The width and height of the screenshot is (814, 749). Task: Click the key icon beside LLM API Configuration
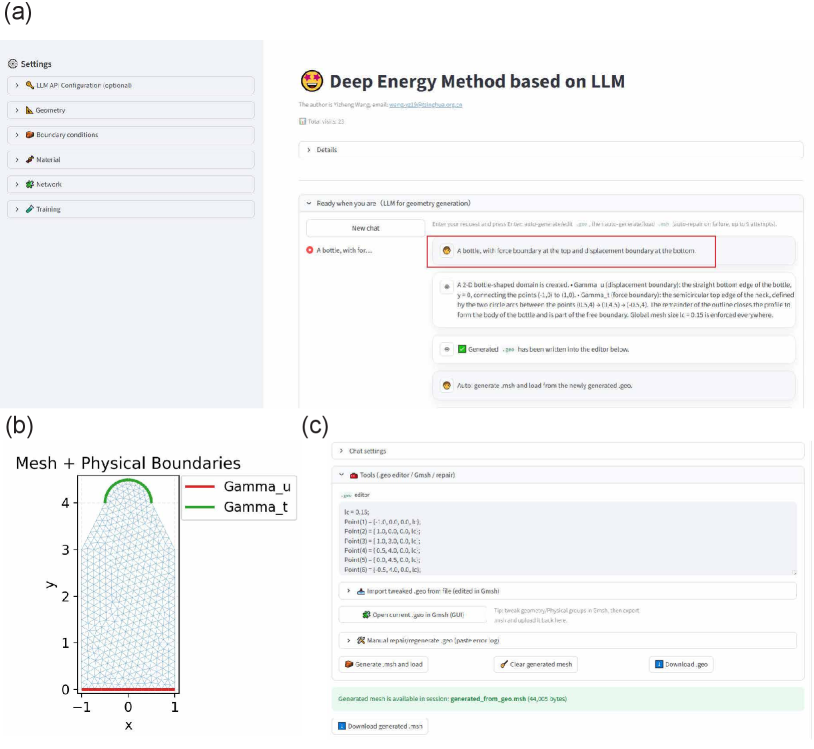pyautogui.click(x=30, y=85)
